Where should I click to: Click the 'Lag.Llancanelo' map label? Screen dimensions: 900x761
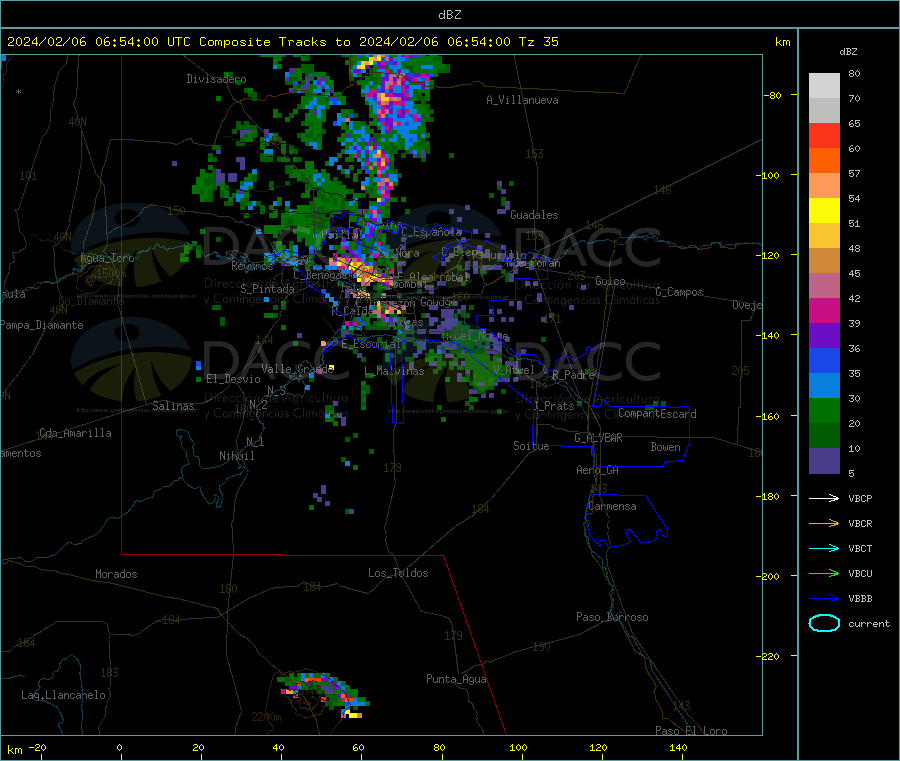(x=63, y=695)
